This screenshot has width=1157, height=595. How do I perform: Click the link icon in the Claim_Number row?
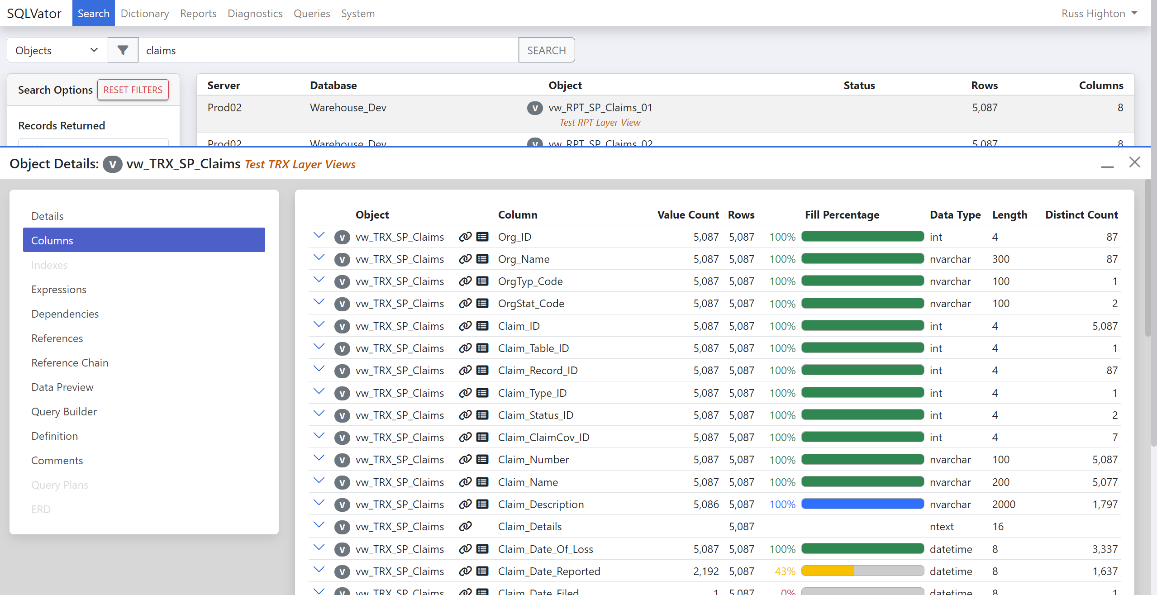tap(465, 459)
